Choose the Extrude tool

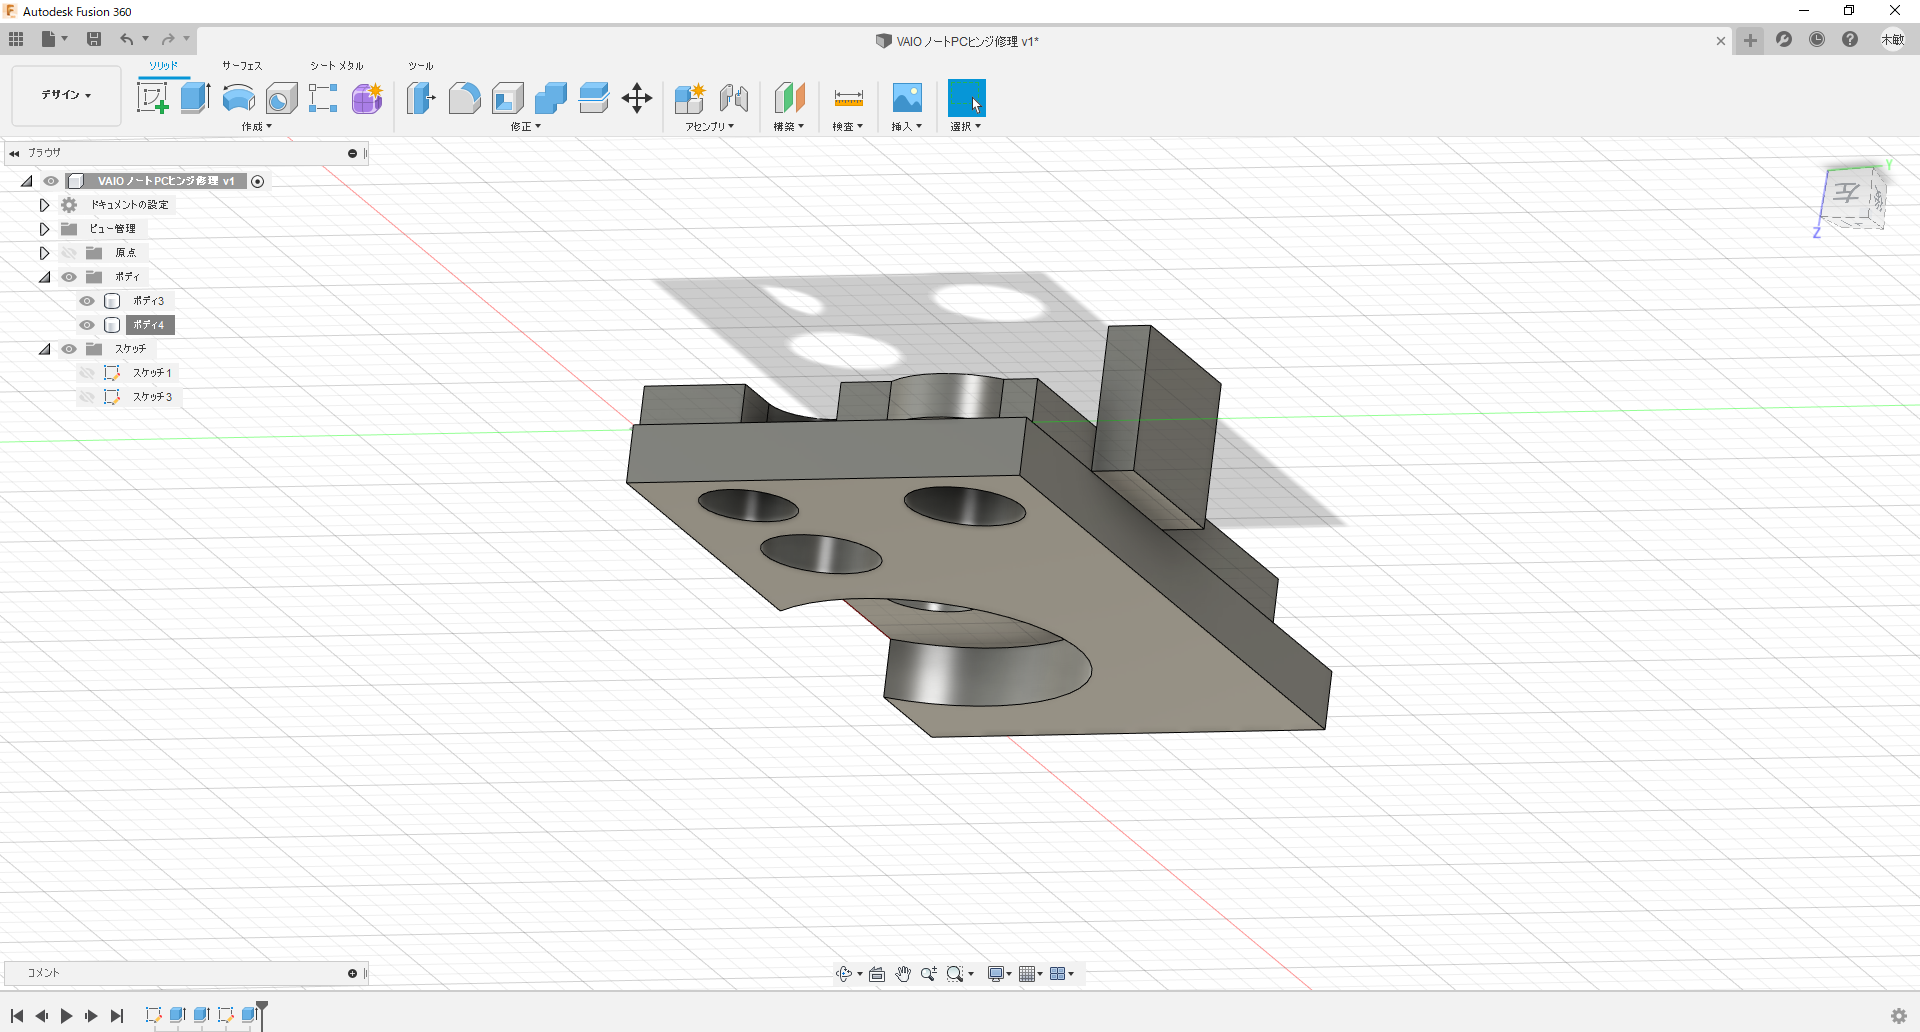(195, 98)
